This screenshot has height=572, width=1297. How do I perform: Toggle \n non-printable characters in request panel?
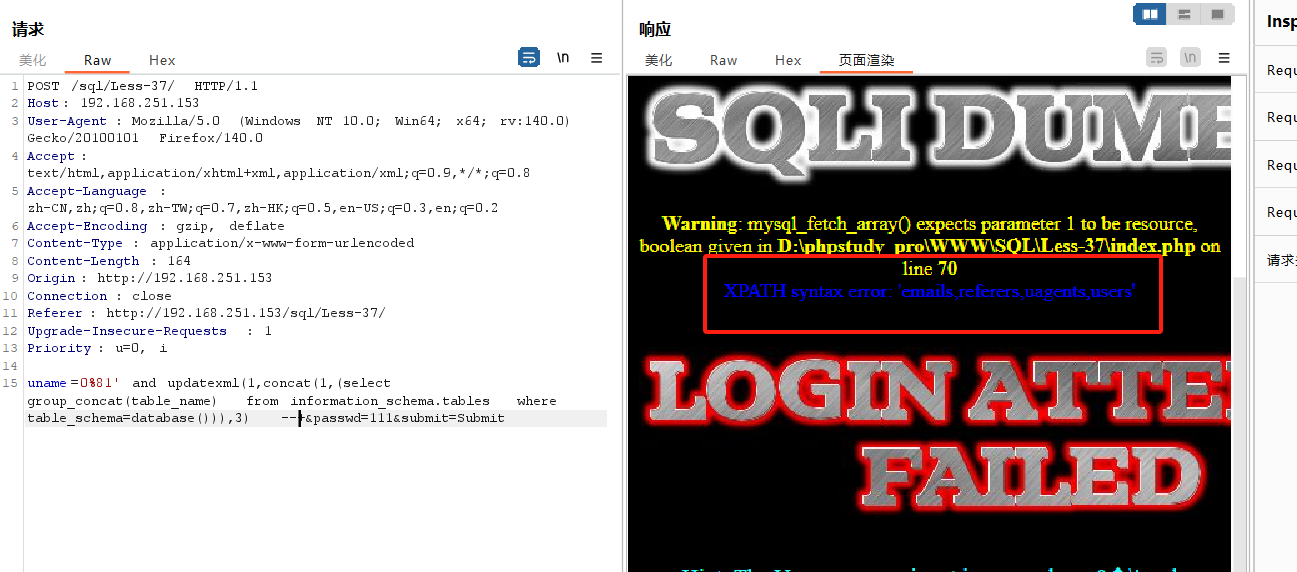(x=563, y=58)
